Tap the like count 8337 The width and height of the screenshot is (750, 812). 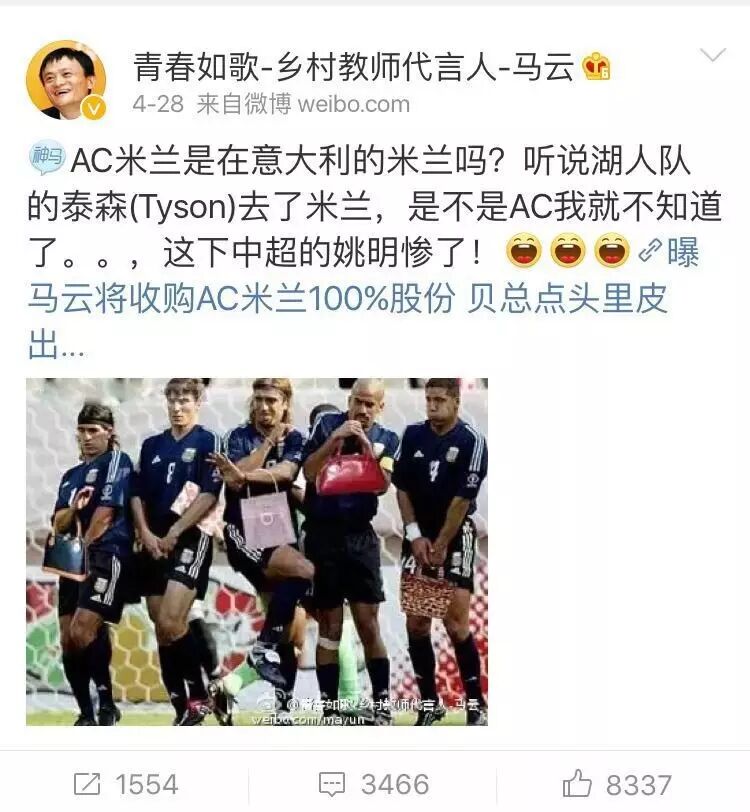pyautogui.click(x=639, y=785)
